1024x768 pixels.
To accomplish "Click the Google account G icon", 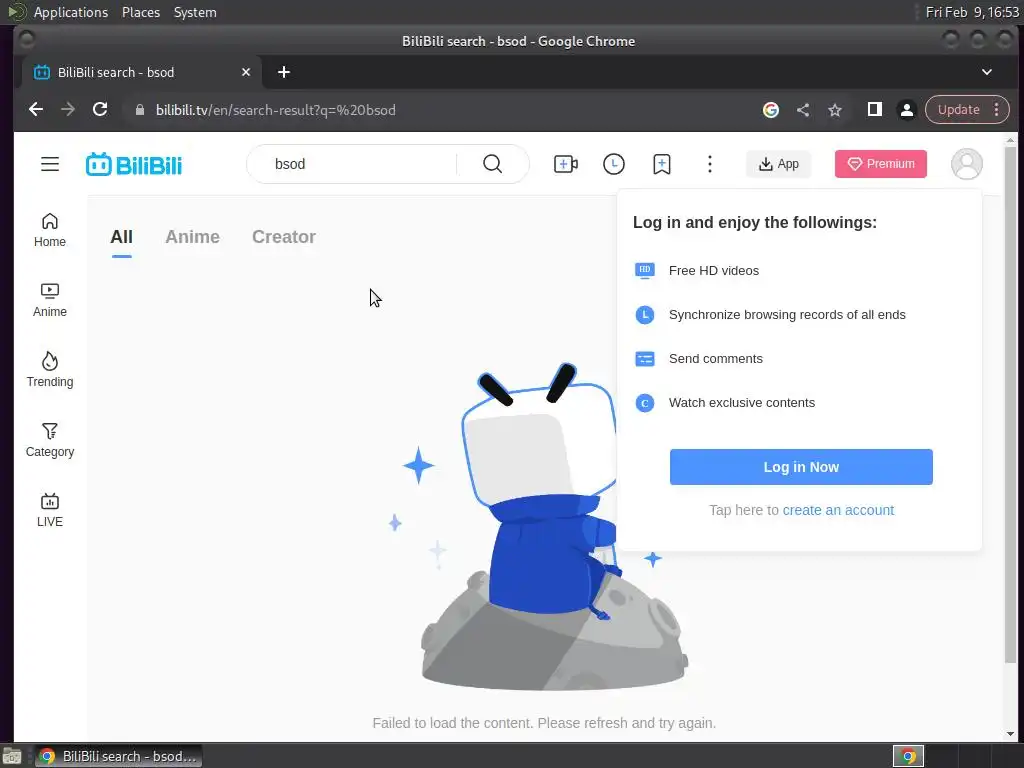I will [771, 110].
